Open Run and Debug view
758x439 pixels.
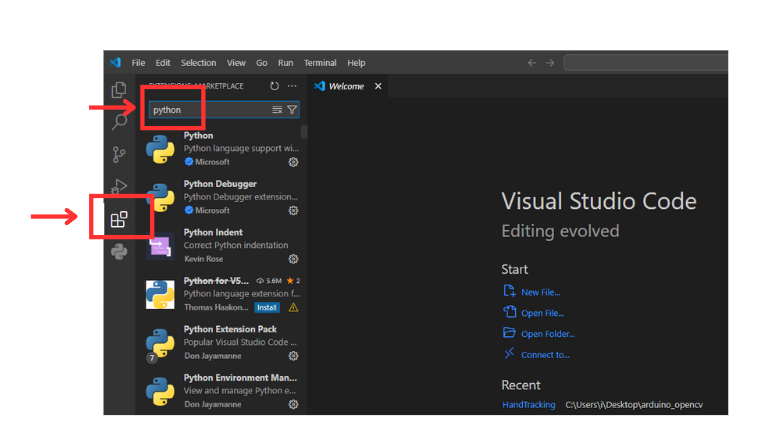tap(119, 186)
